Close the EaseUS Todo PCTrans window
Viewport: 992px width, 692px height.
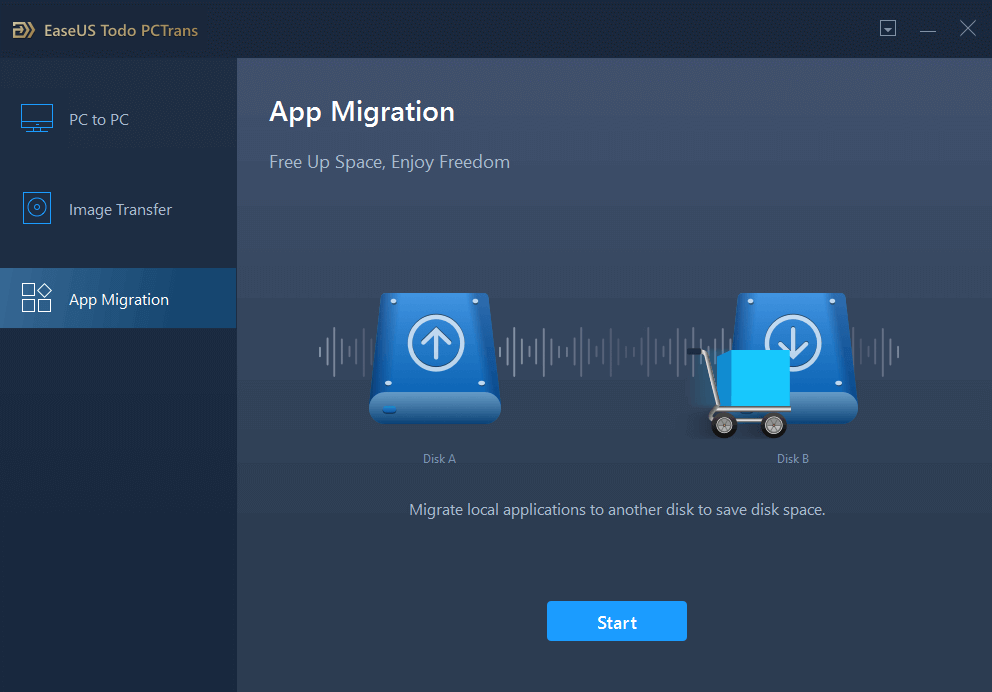pos(967,28)
